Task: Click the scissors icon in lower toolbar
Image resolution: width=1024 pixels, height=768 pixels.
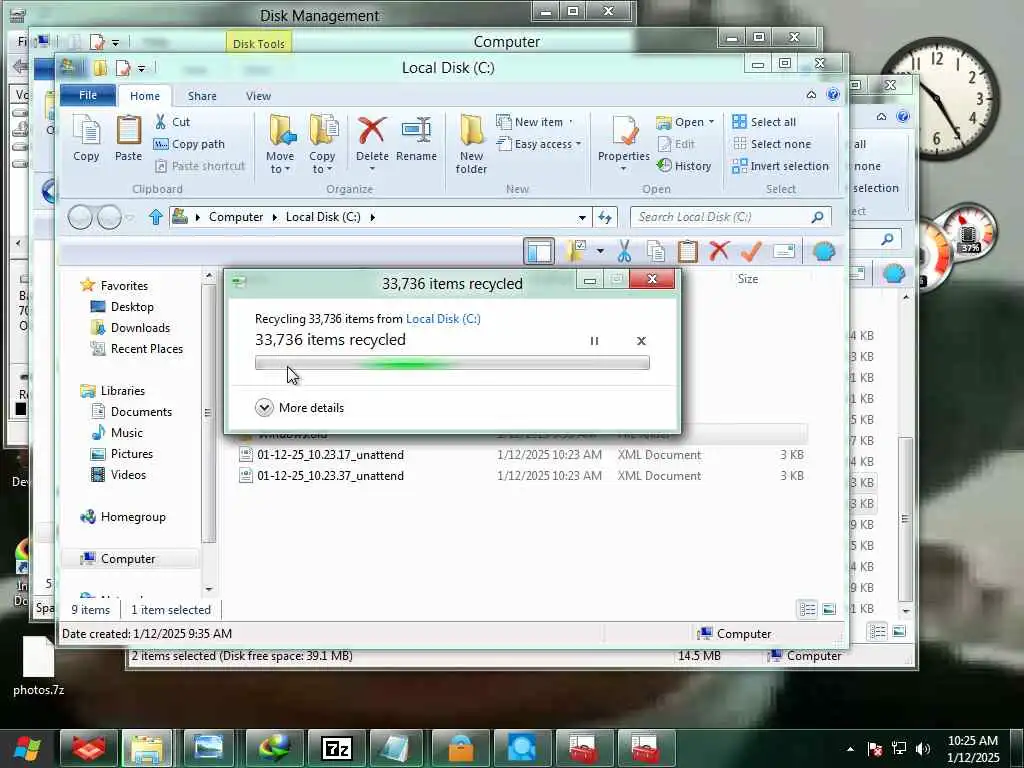Action: coord(624,251)
